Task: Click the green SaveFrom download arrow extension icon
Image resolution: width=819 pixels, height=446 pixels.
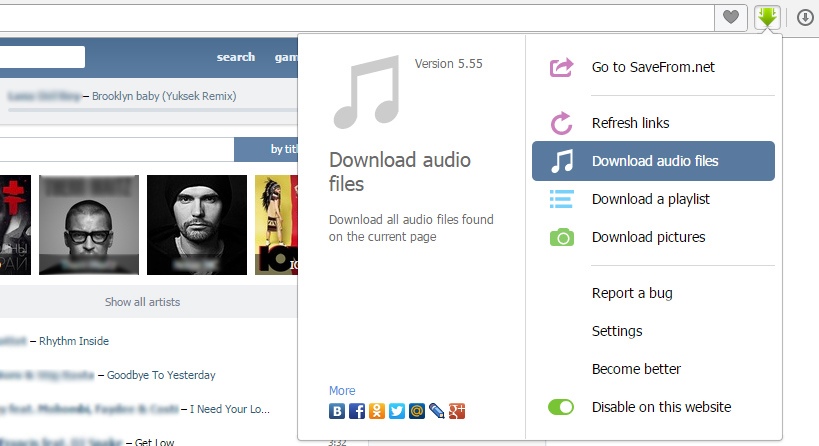Action: point(767,17)
